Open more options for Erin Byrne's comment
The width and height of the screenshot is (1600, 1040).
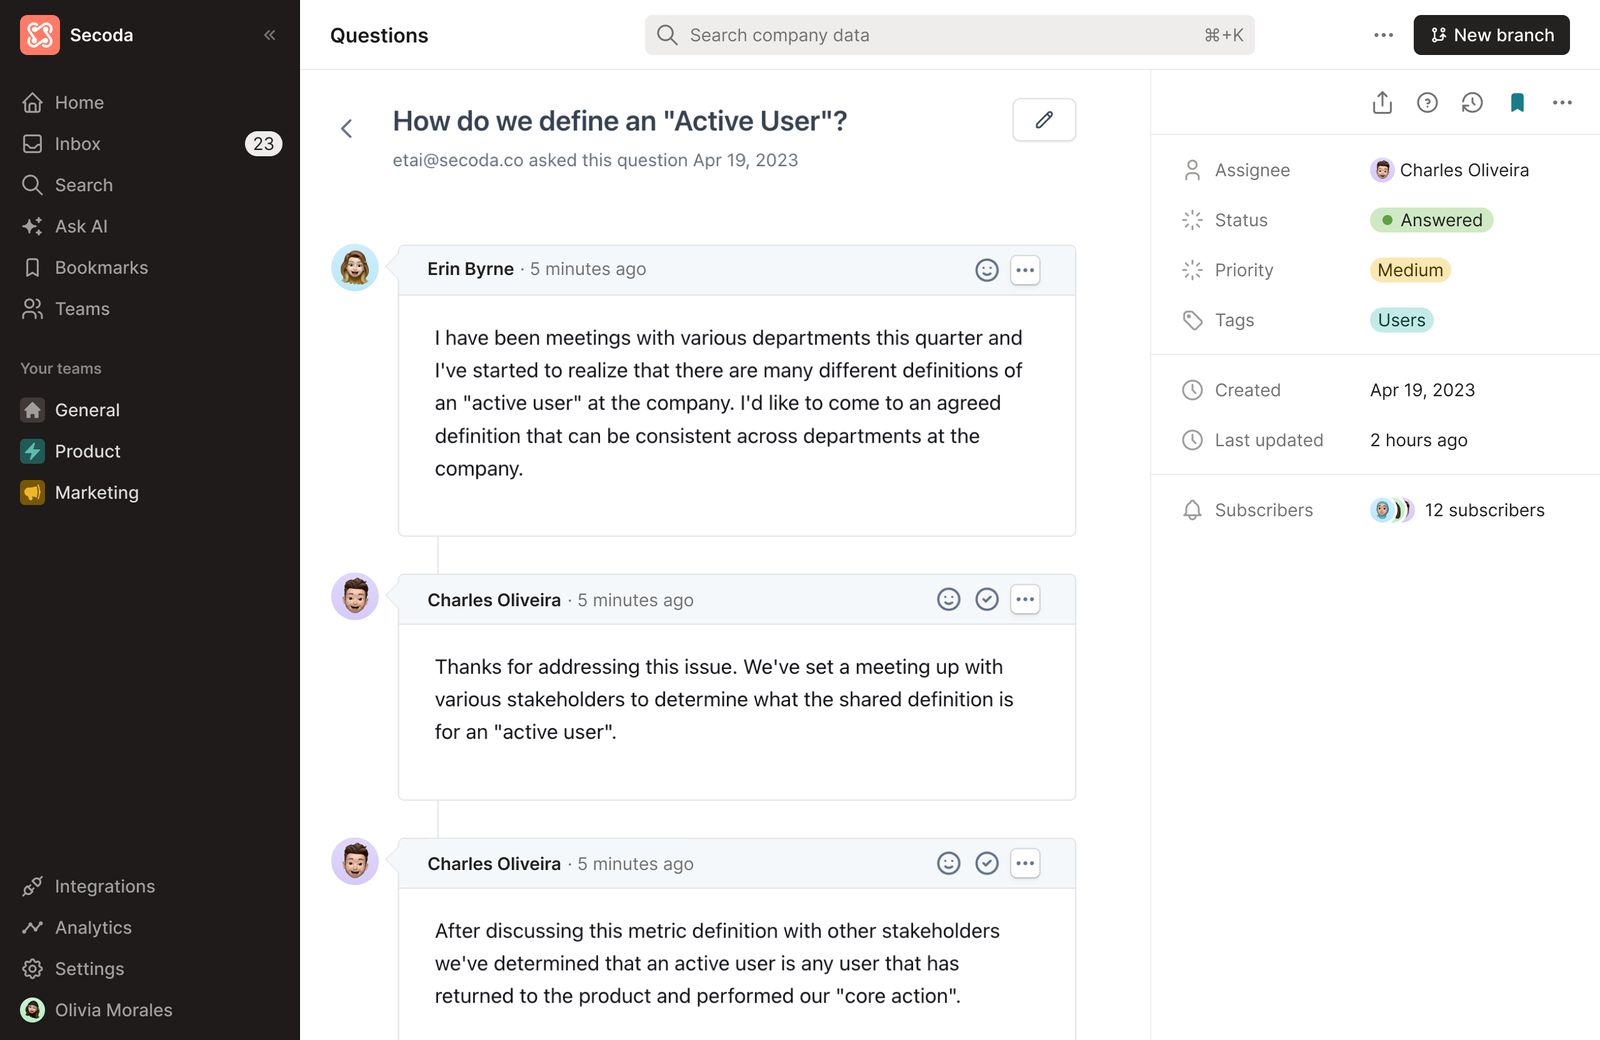point(1025,269)
